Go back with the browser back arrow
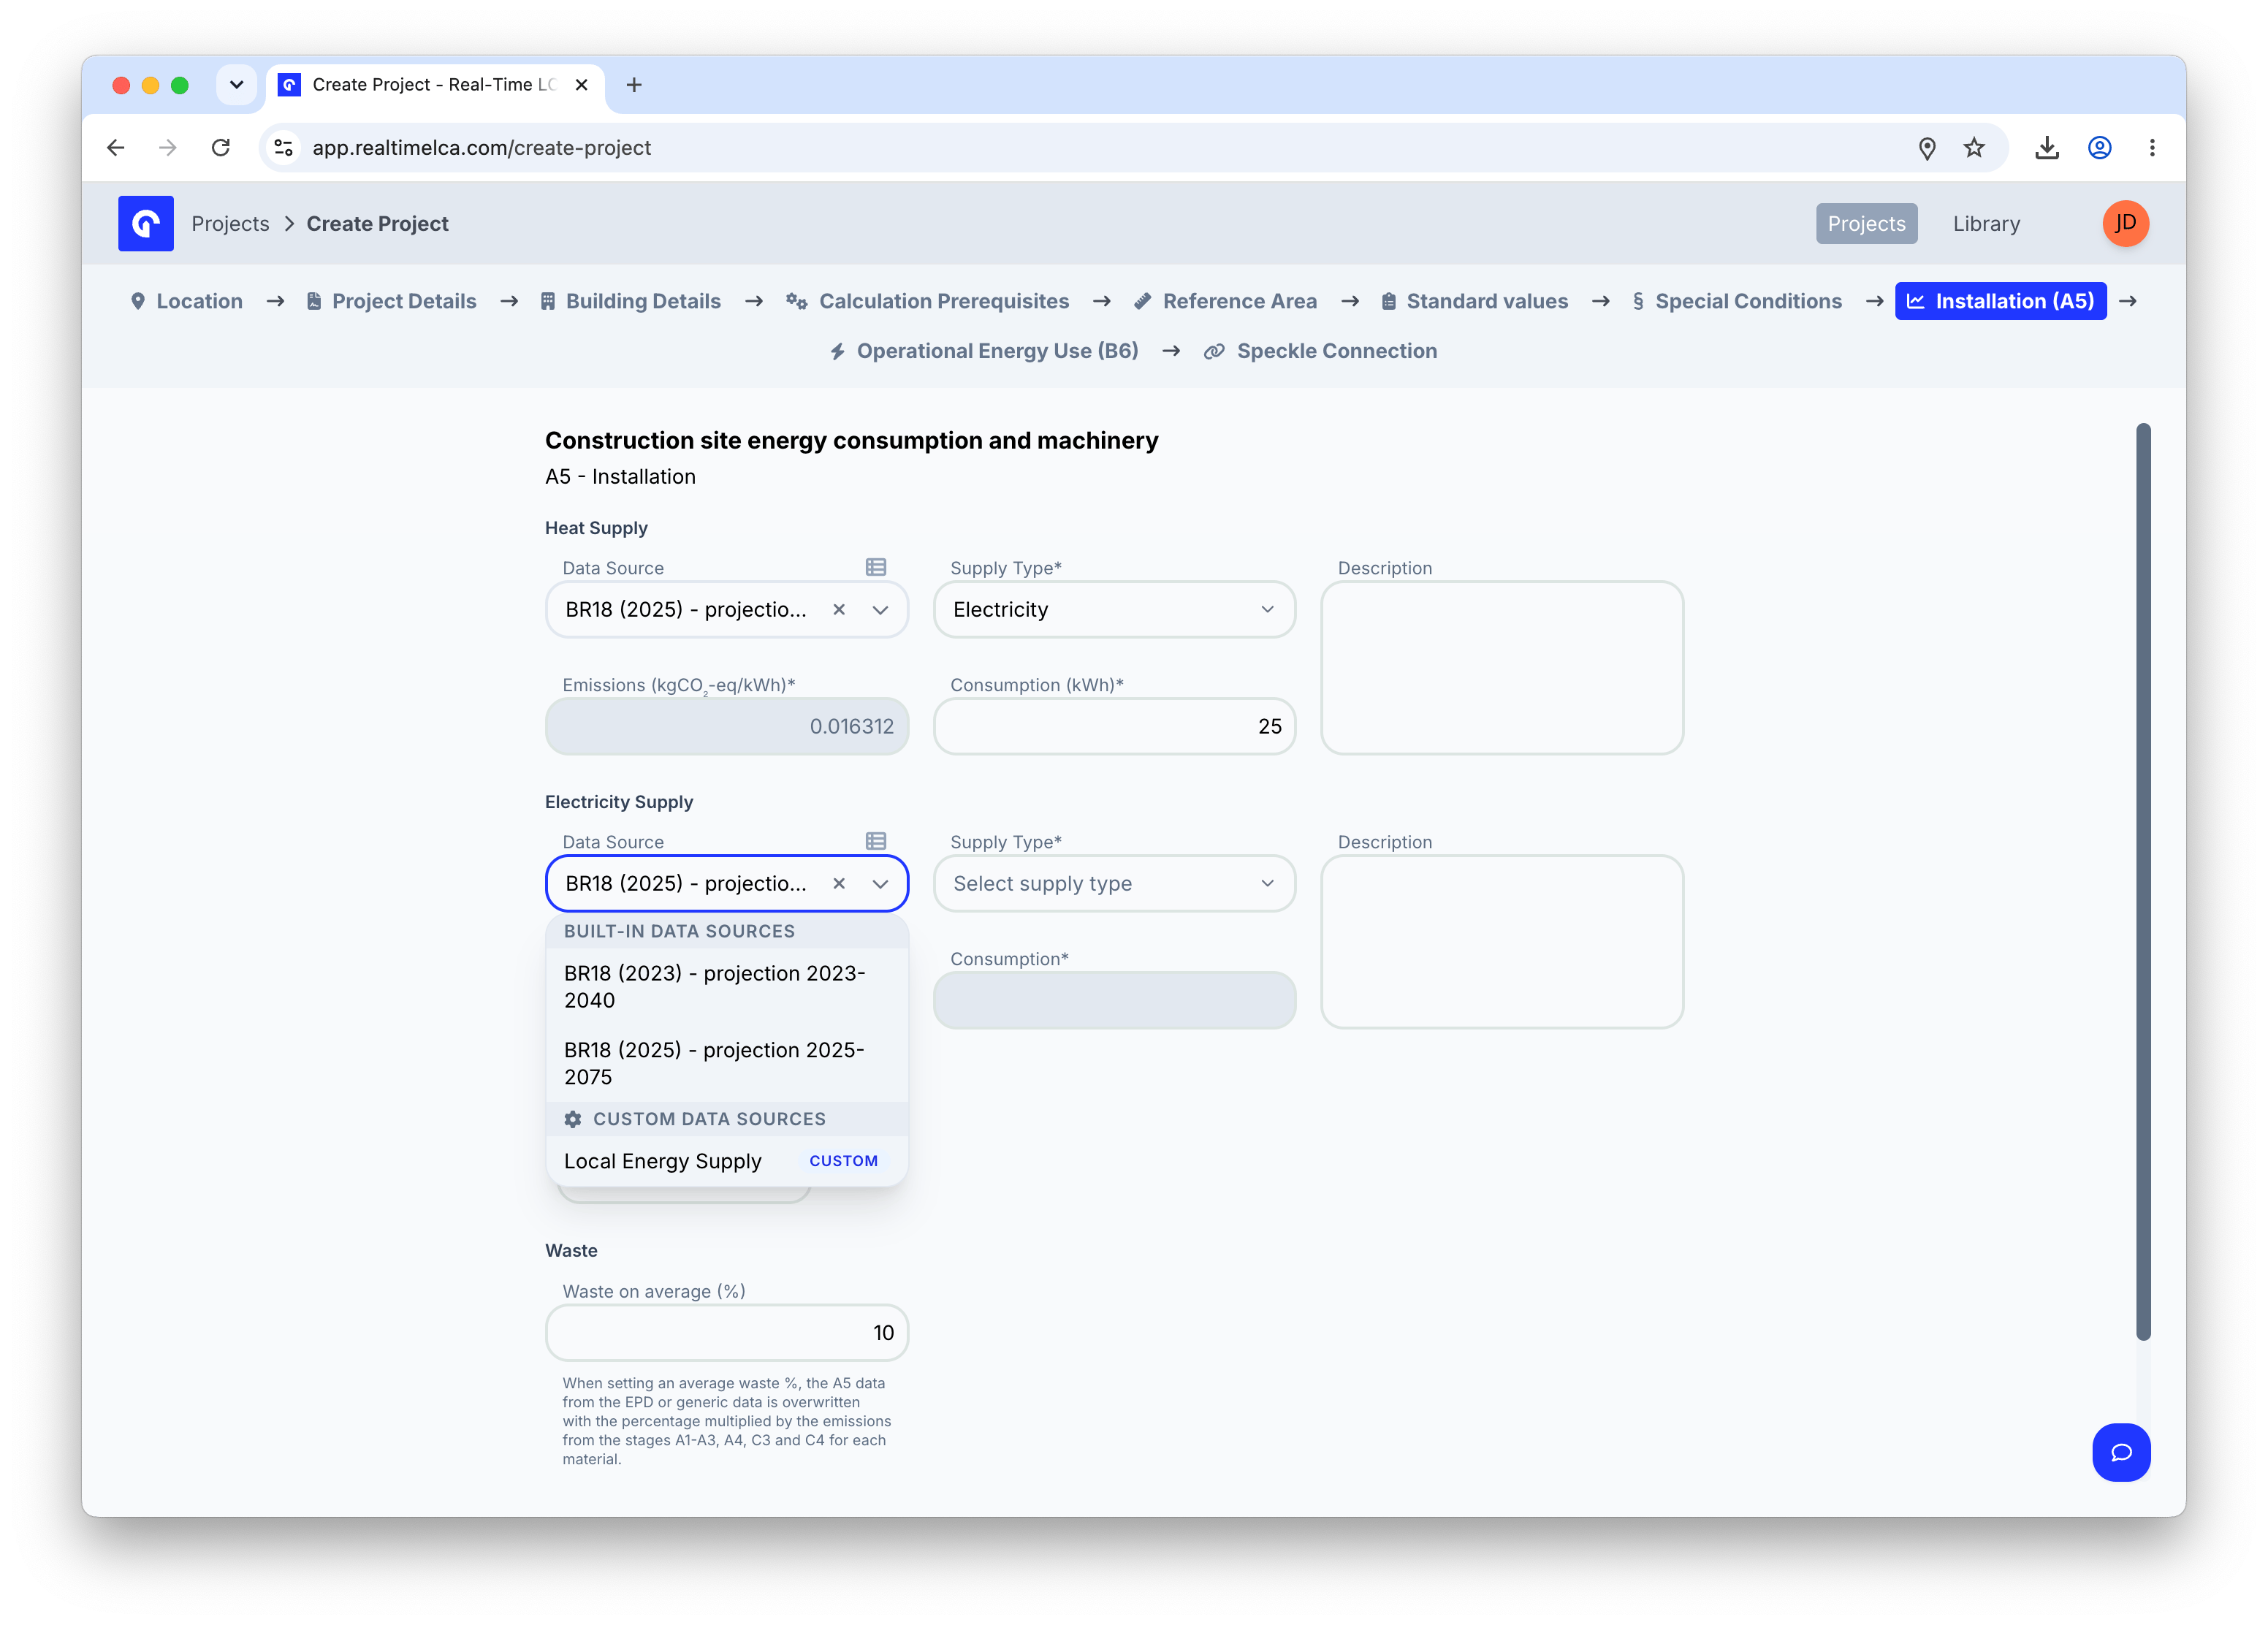Screen dimensions: 2268x1625 tap(116, 148)
